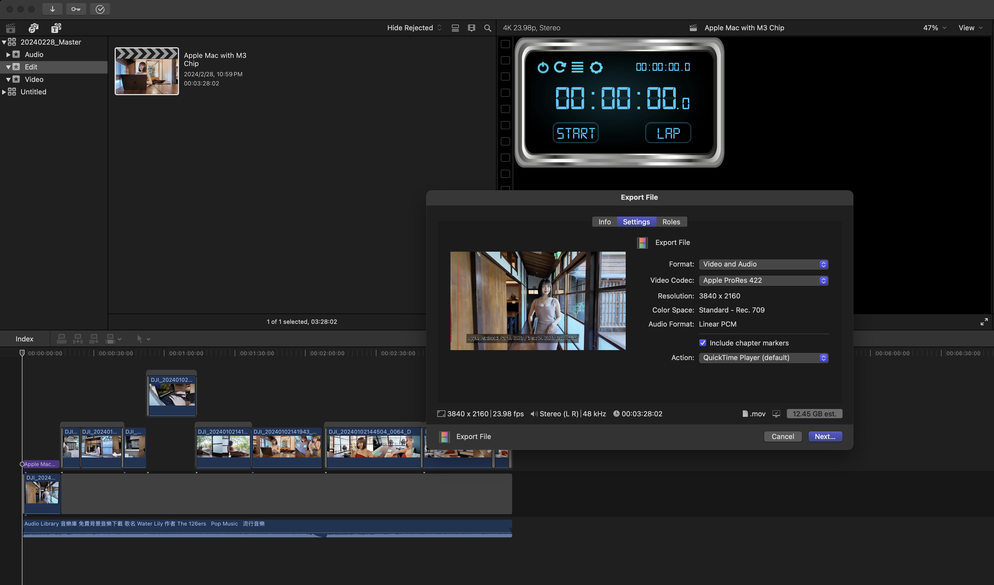Viewport: 994px width, 585px height.
Task: Click the overwrite clip edit button
Action: click(110, 339)
